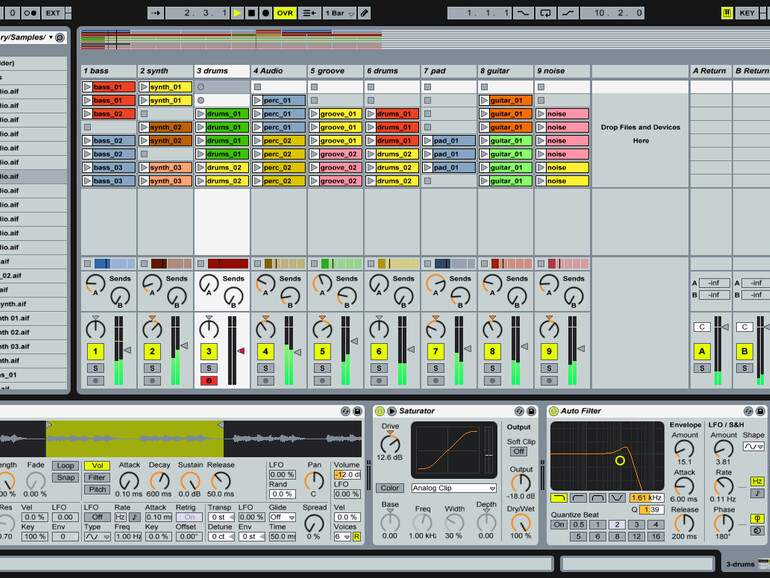Open the LFO Shape waveform dropdown
This screenshot has height=578, width=770.
click(x=753, y=447)
